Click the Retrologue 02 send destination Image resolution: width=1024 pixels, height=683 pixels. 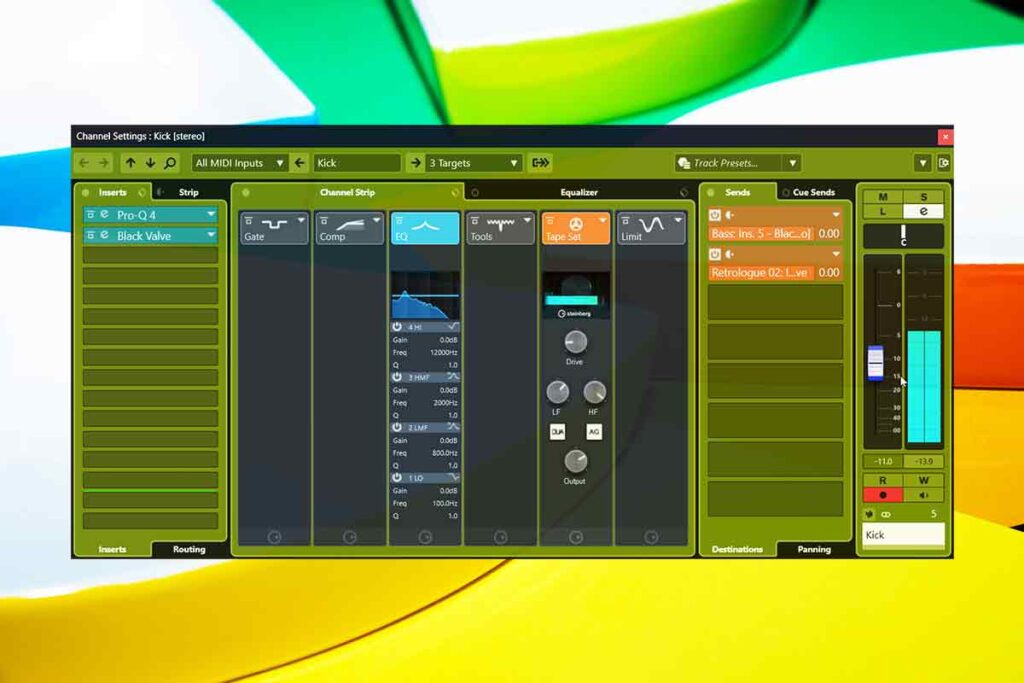(x=761, y=272)
